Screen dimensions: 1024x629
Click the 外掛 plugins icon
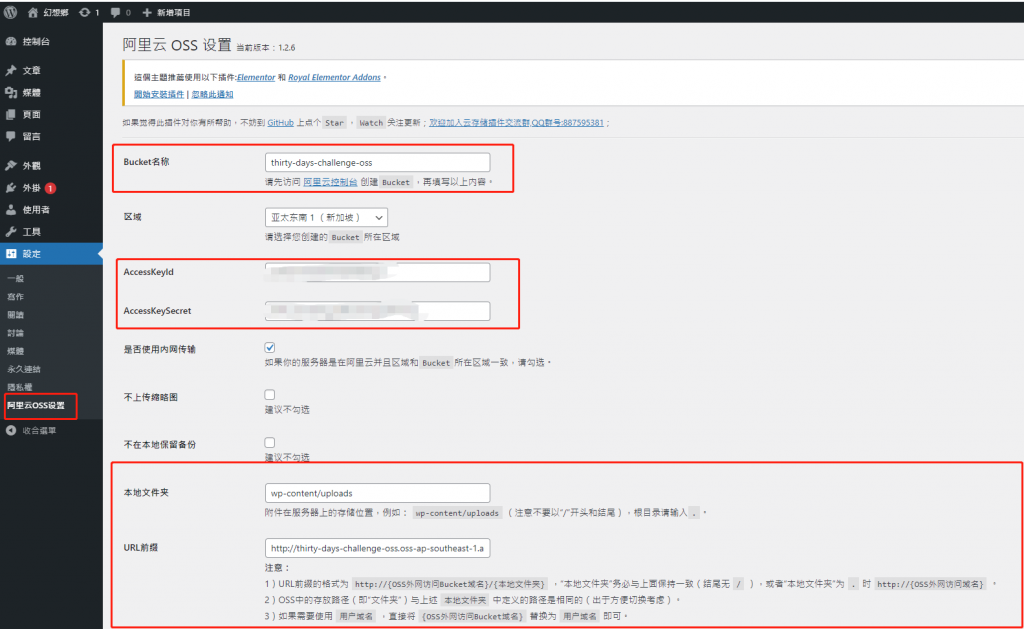pyautogui.click(x=11, y=187)
